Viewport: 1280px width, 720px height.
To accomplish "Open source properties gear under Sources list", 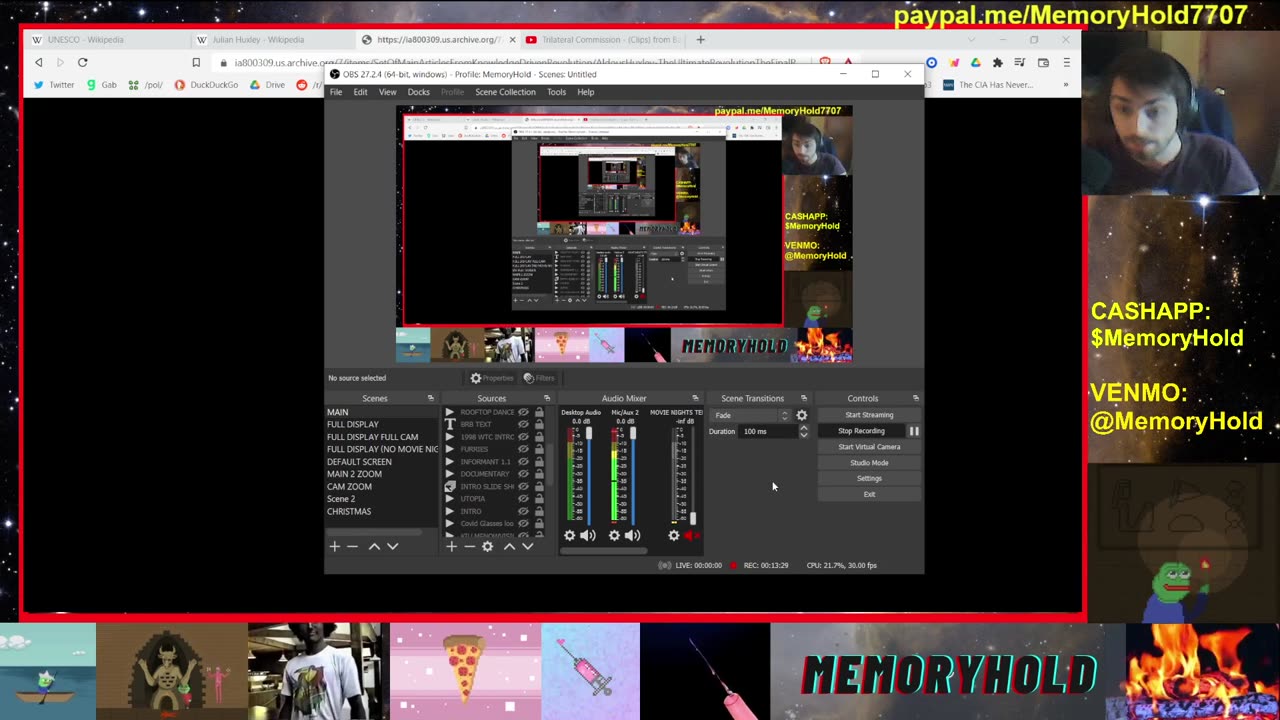I will tap(487, 546).
